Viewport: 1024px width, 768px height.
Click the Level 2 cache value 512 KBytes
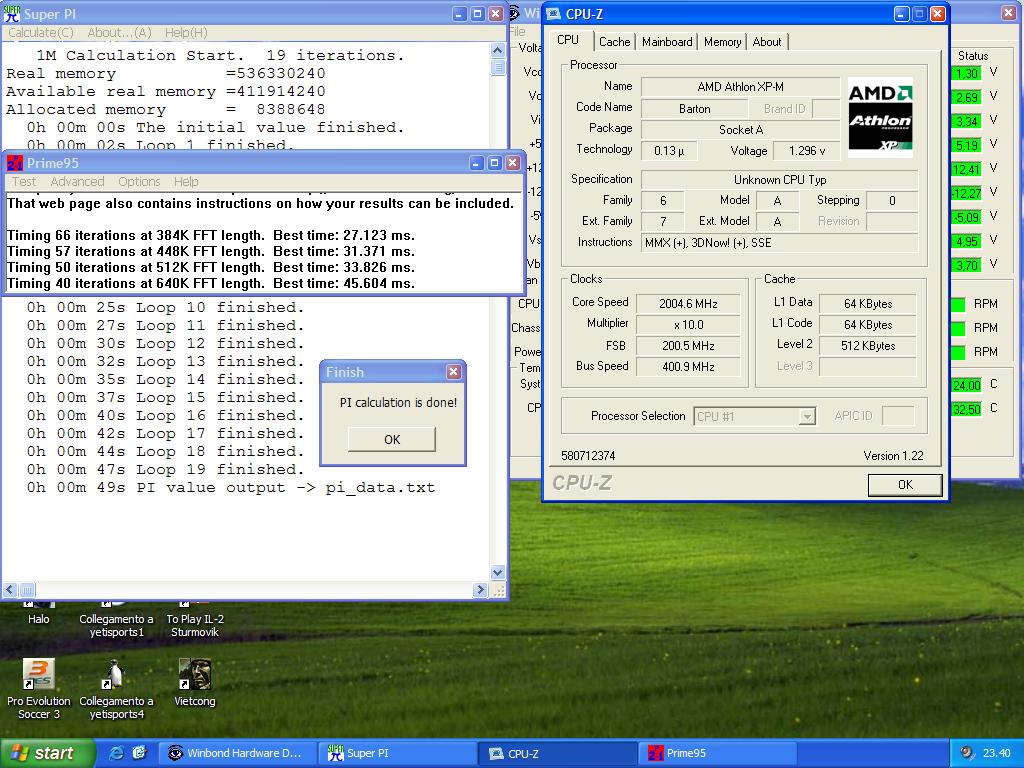click(x=868, y=345)
